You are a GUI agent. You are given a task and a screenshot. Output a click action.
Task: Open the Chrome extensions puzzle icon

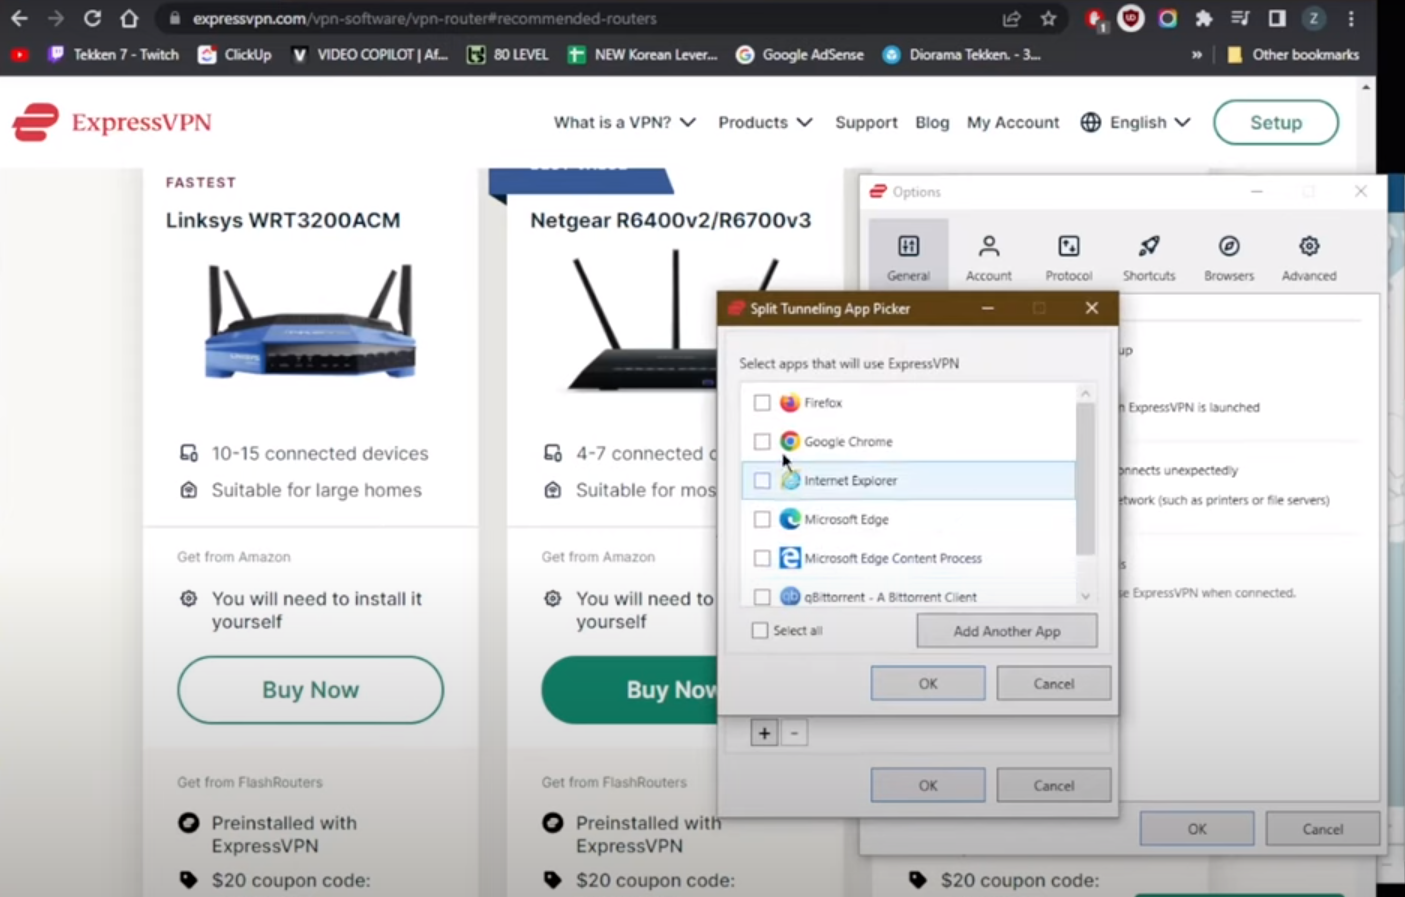click(1204, 18)
